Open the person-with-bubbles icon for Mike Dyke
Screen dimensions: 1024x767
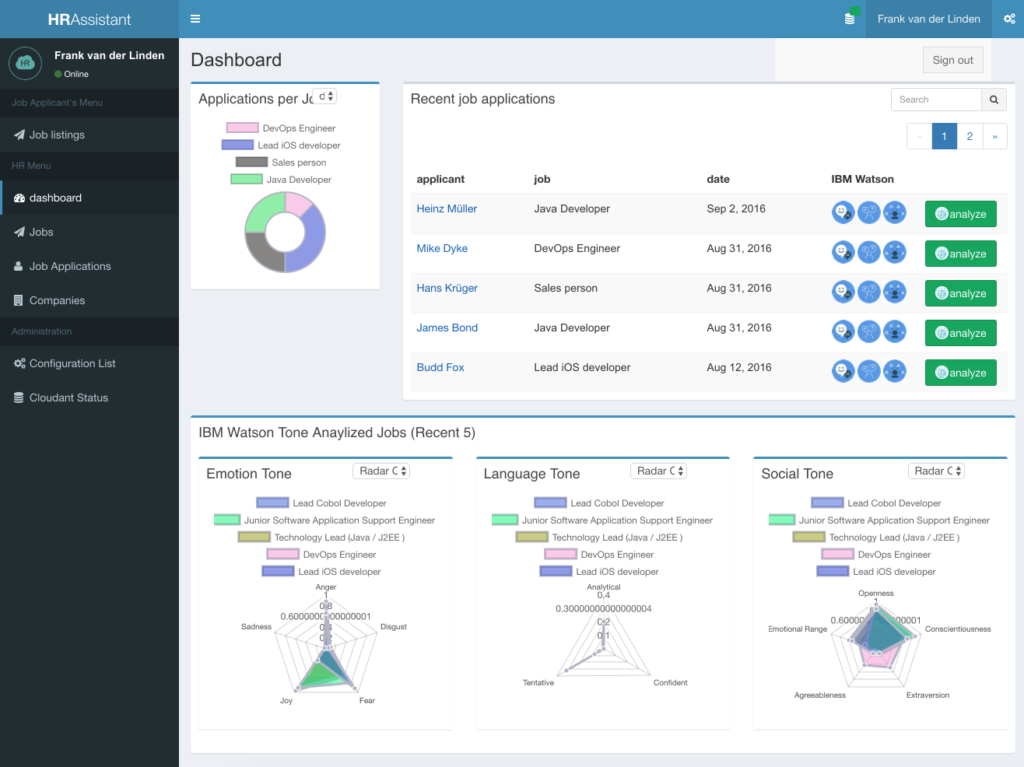[x=869, y=252]
